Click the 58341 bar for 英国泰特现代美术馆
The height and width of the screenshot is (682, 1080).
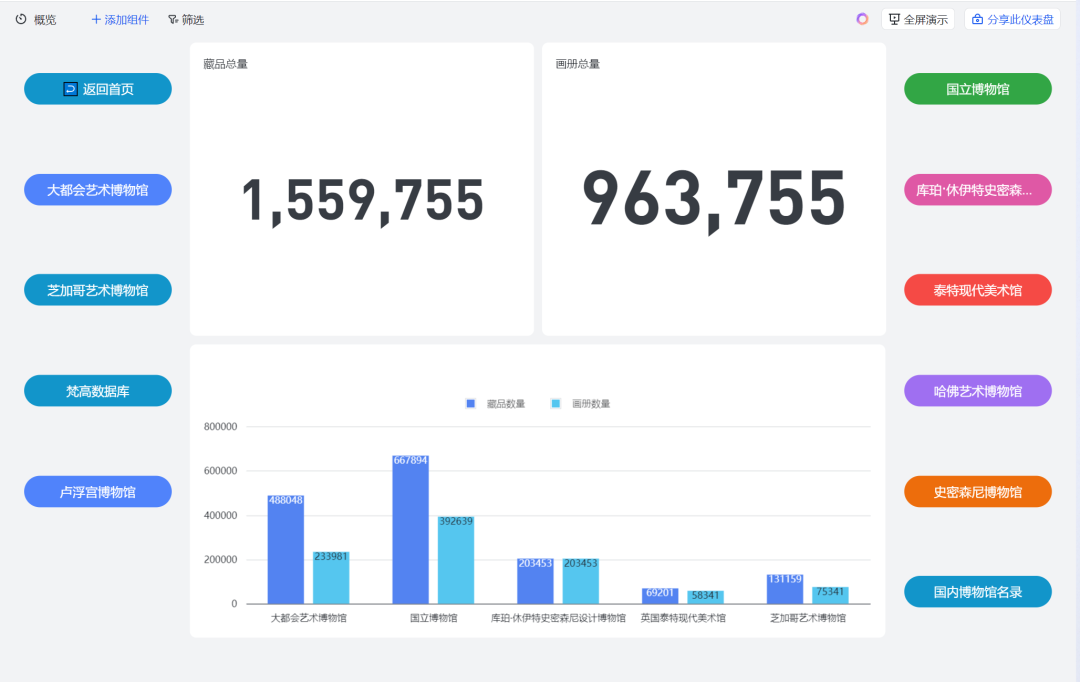pyautogui.click(x=705, y=597)
